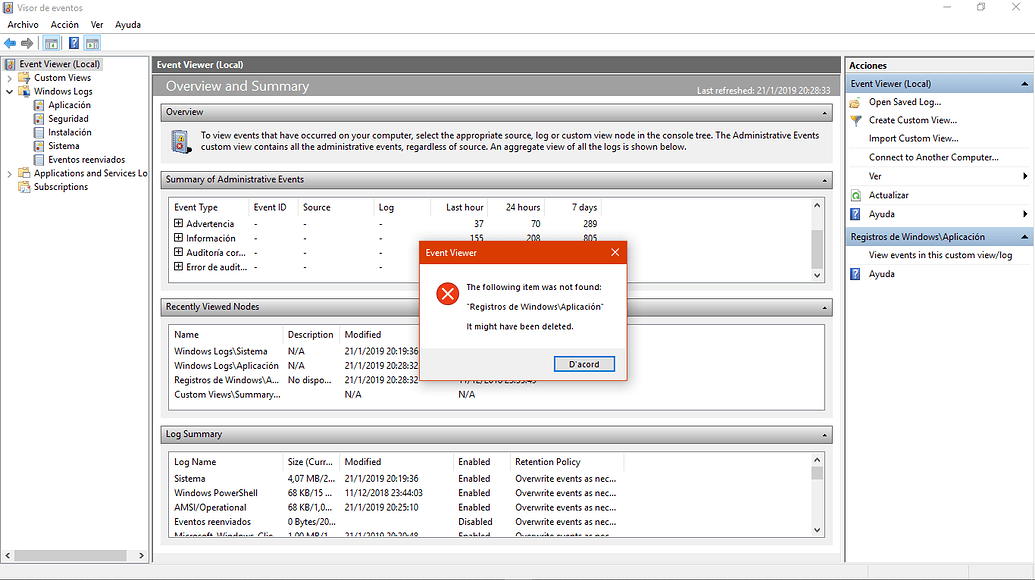Select Windows Logs\Aplicación in Recently Viewed
Viewport: 1035px width, 580px height.
pos(226,366)
